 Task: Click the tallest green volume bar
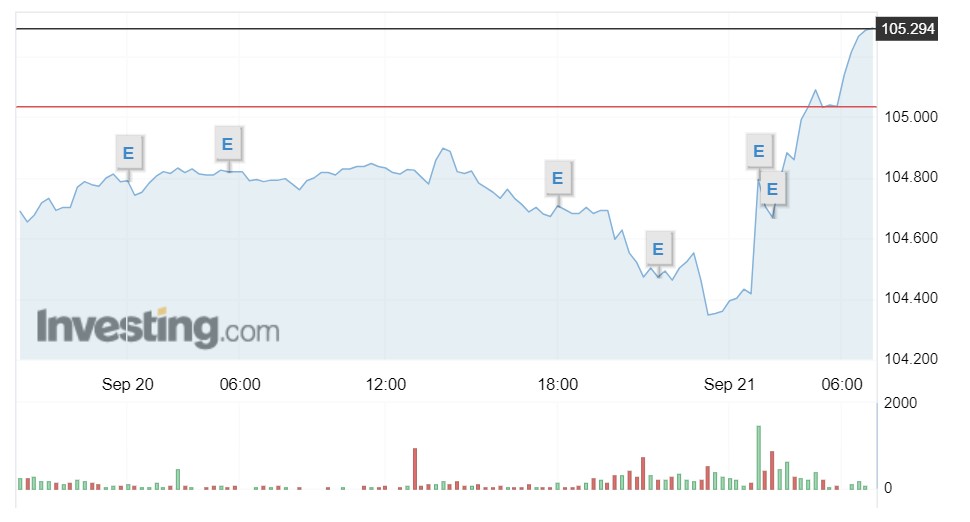(758, 458)
